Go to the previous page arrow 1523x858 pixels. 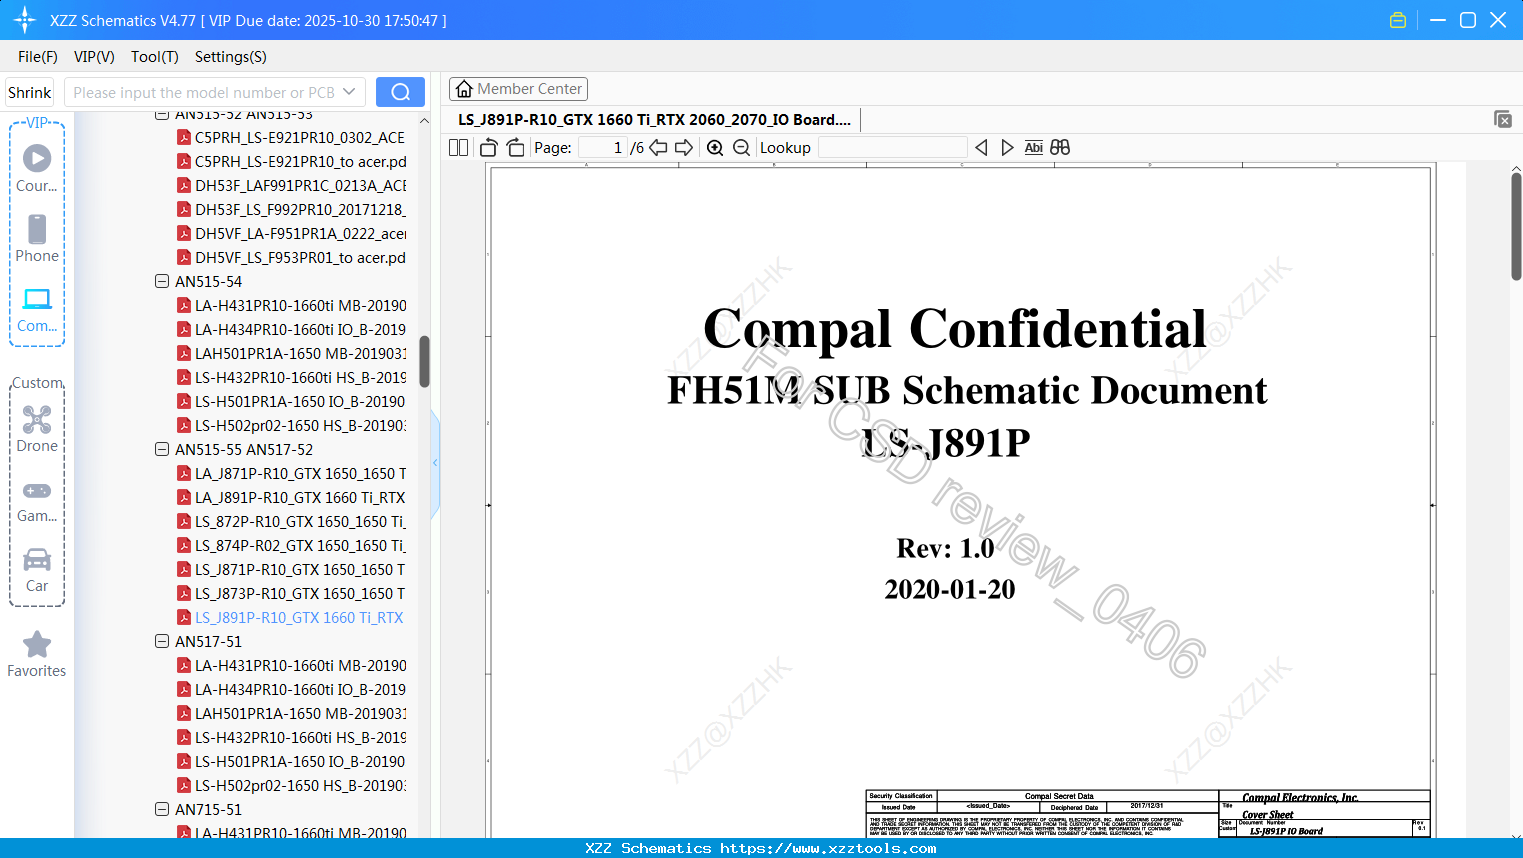[x=658, y=148]
